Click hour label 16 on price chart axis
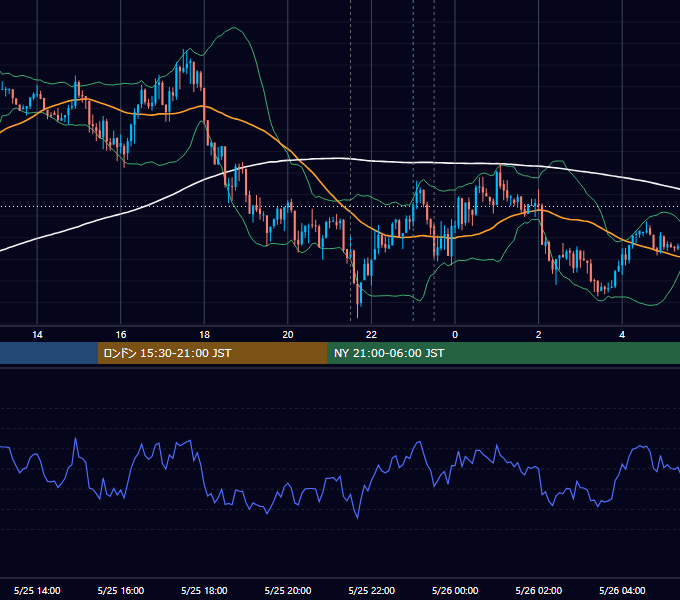 coord(121,335)
